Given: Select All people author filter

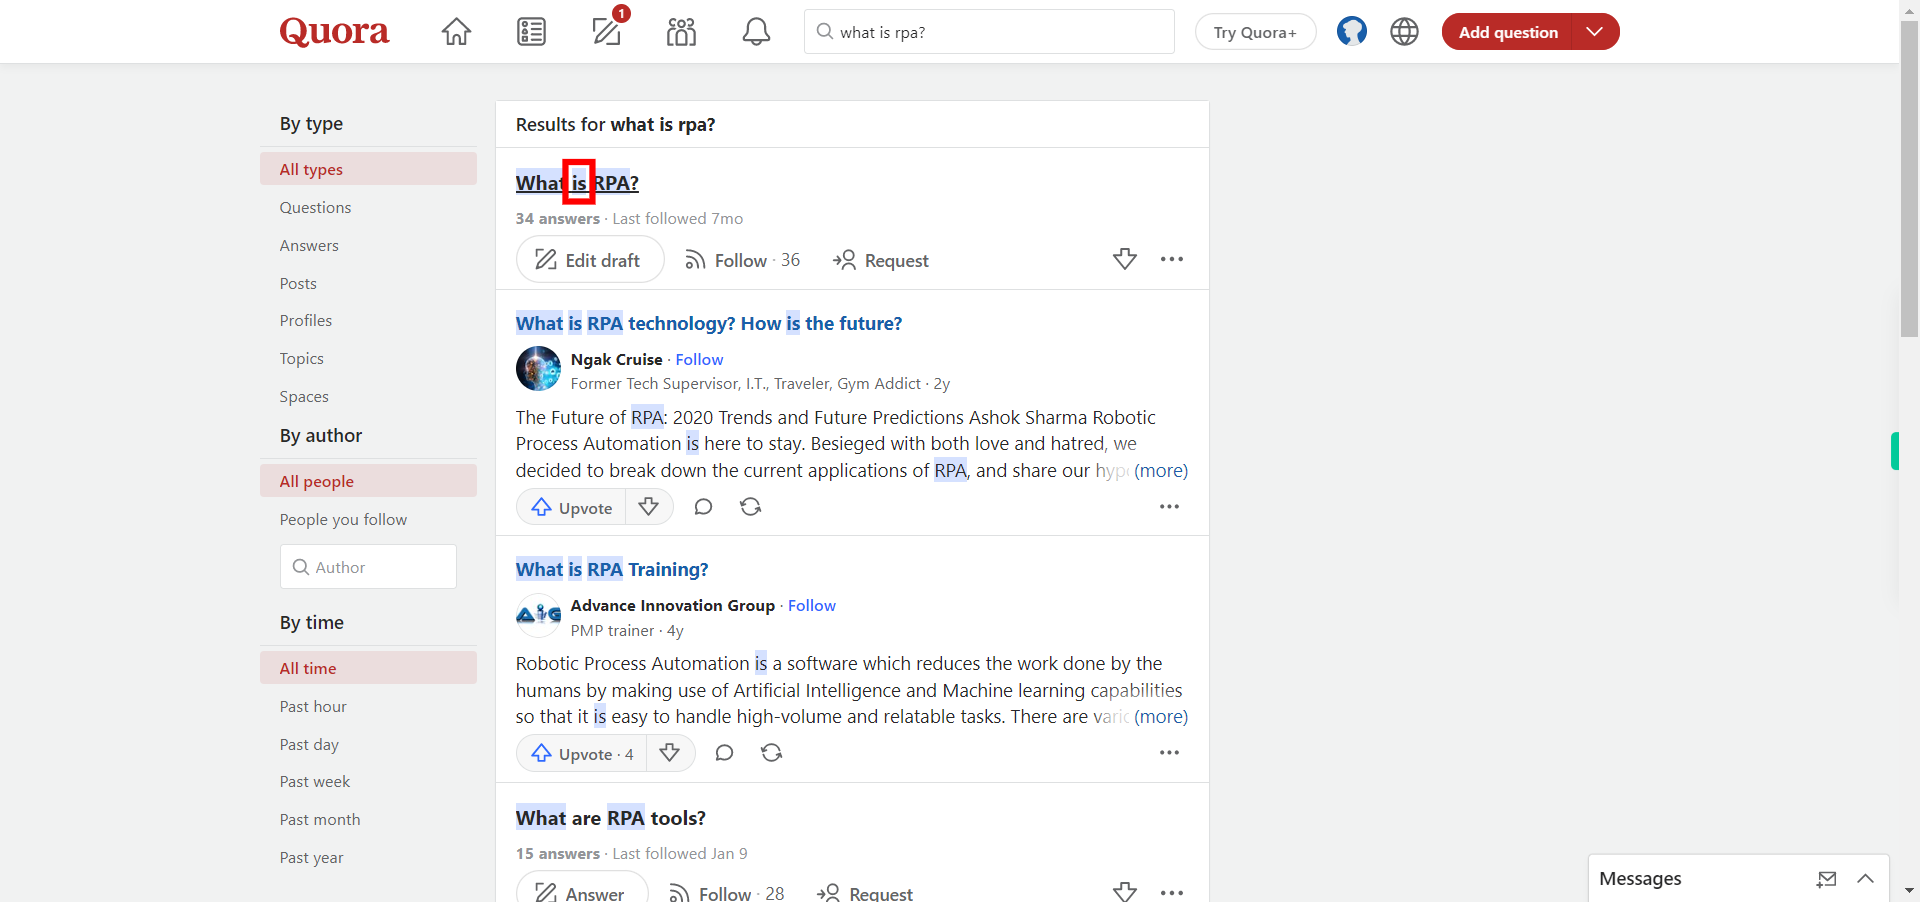Looking at the screenshot, I should click(368, 481).
